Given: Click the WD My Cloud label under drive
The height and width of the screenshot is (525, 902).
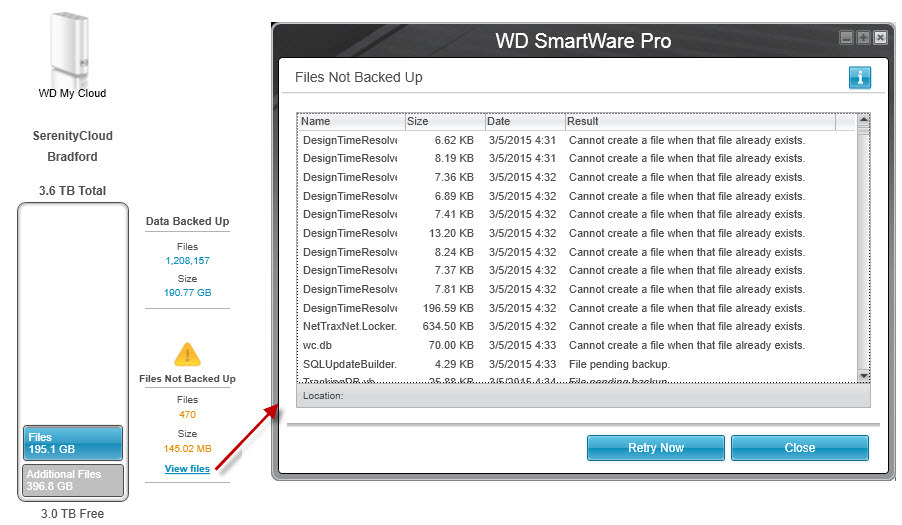Looking at the screenshot, I should point(72,93).
